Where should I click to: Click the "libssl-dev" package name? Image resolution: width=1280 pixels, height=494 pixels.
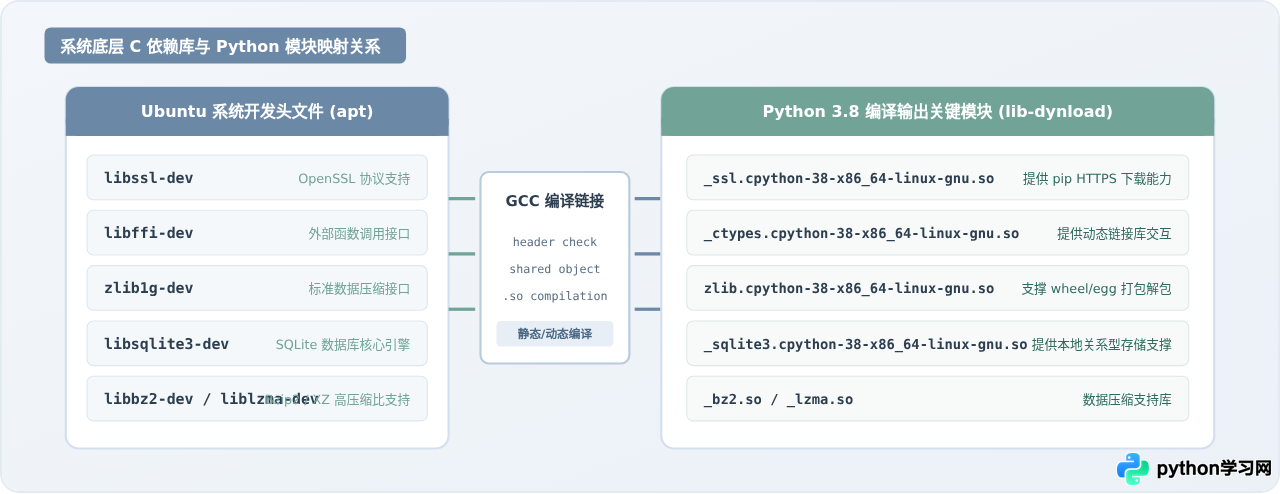click(x=149, y=178)
